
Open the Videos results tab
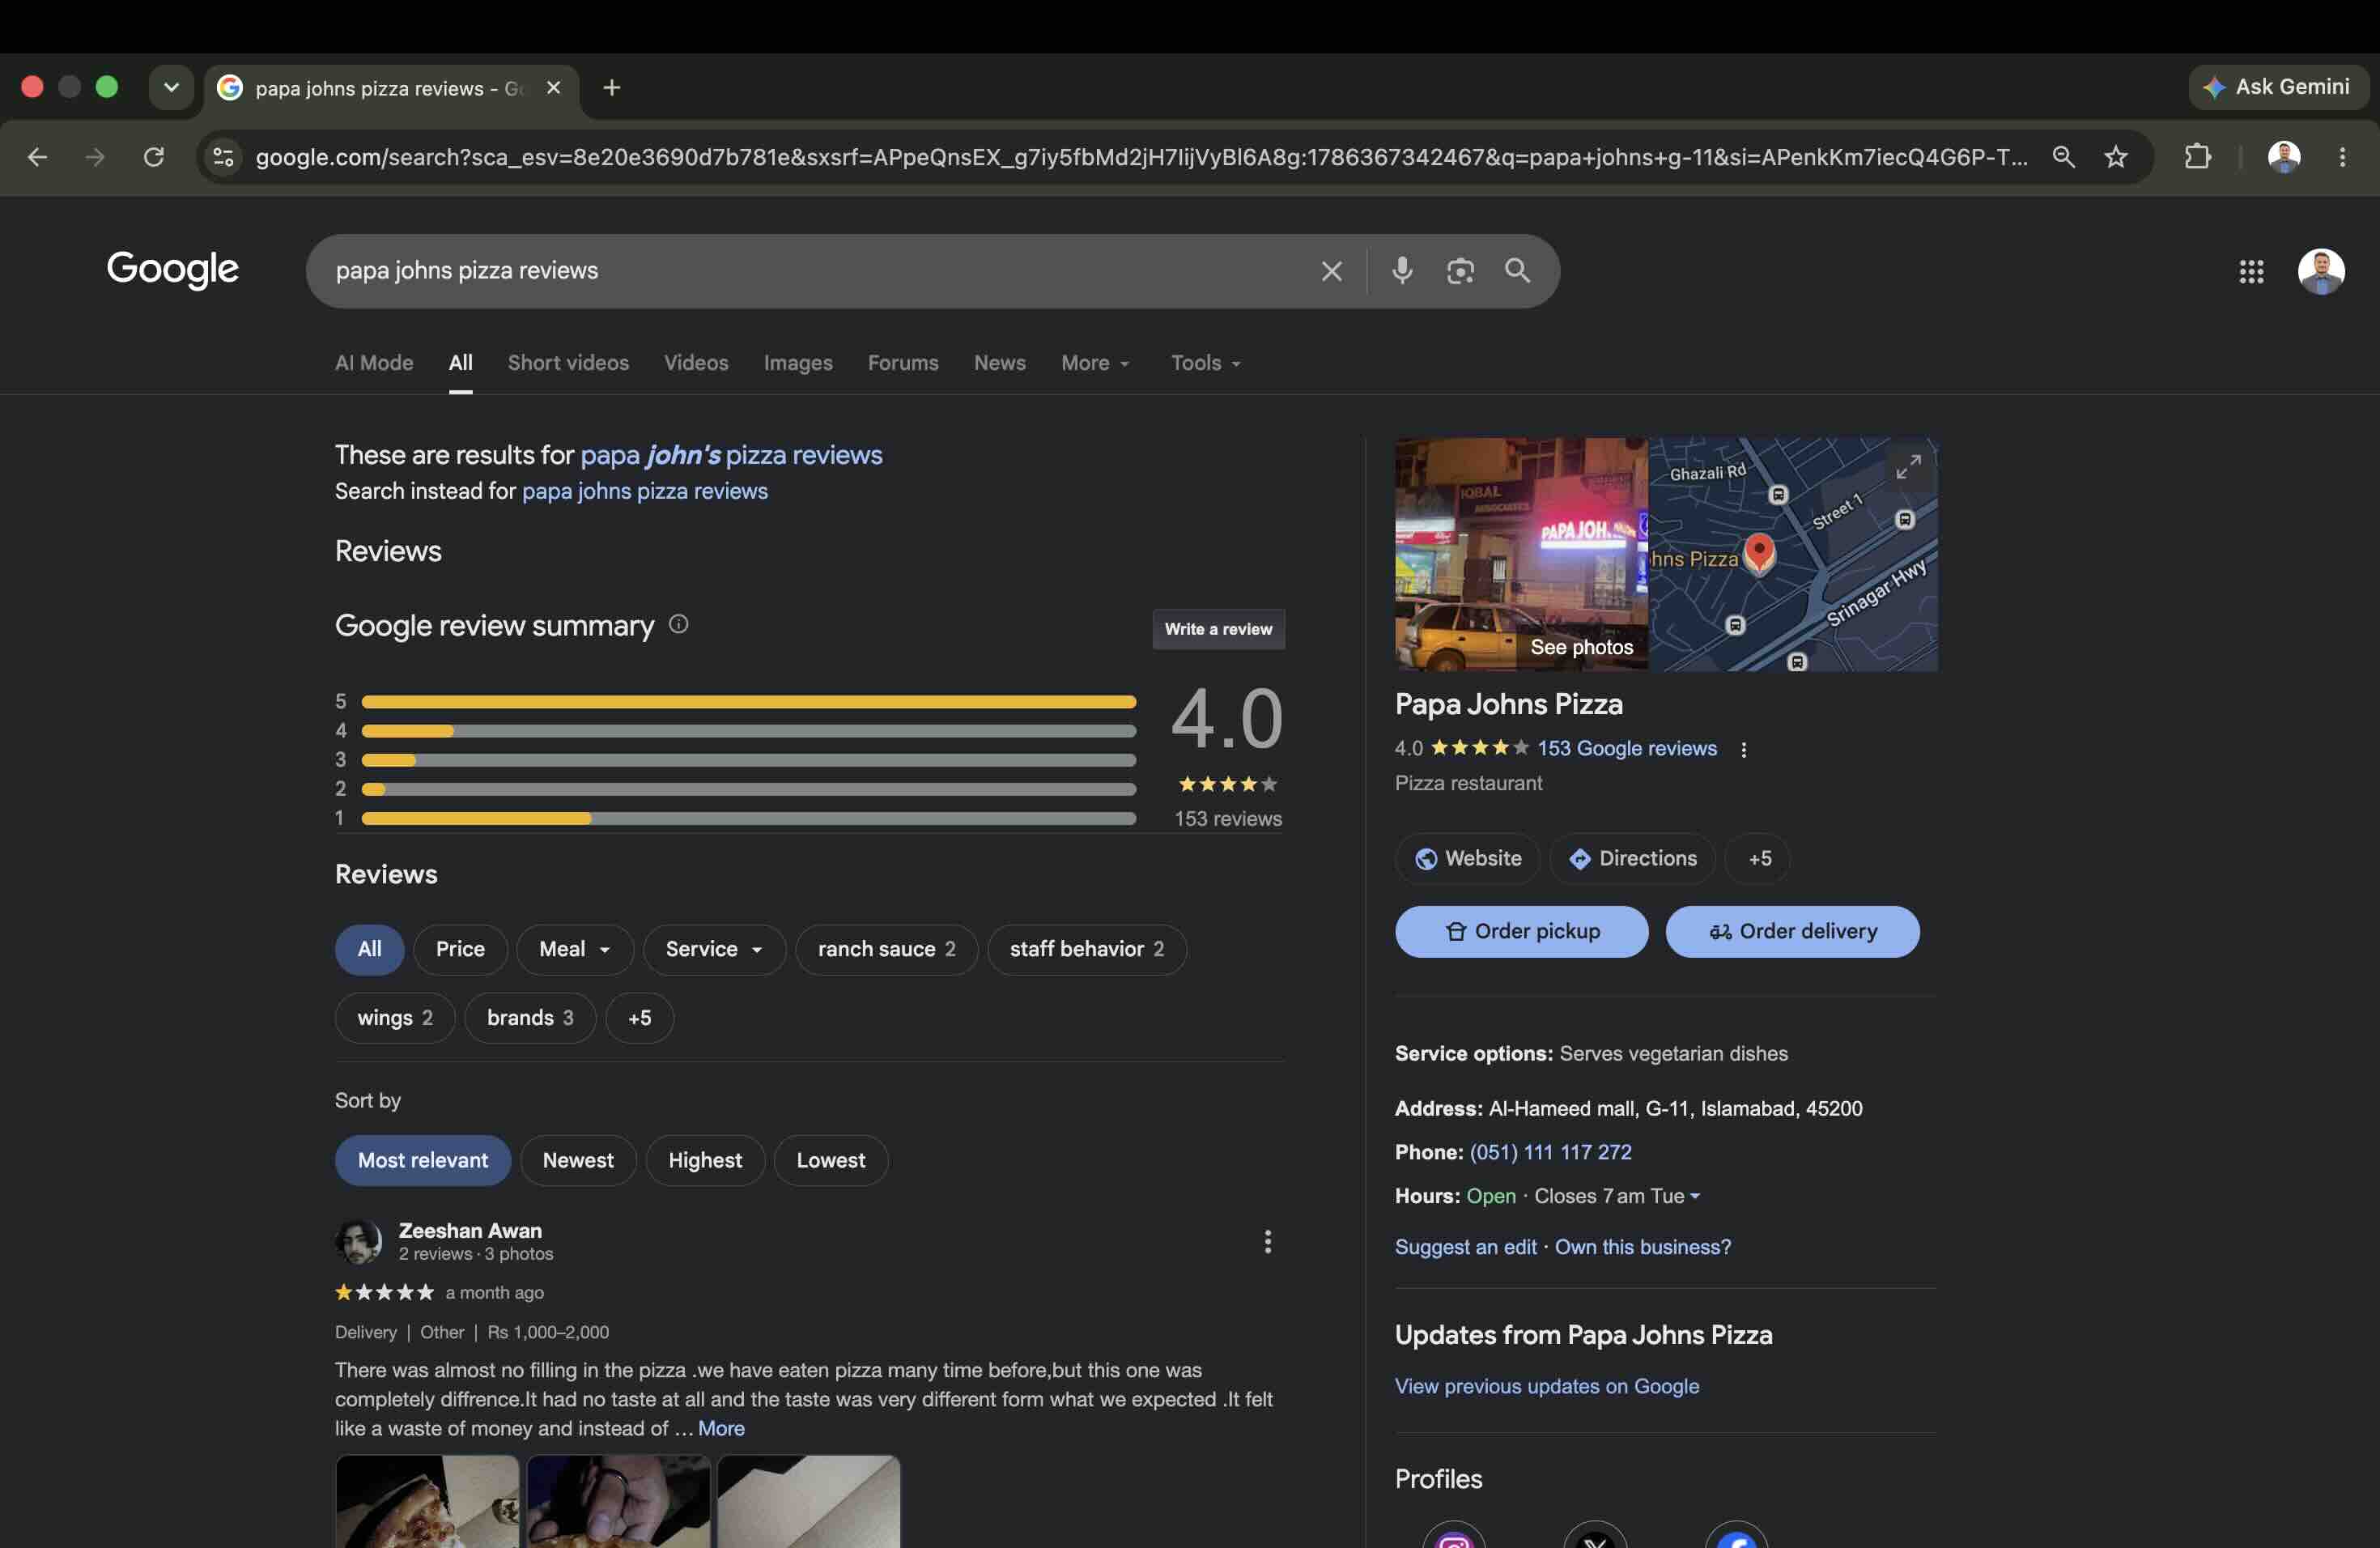tap(696, 363)
